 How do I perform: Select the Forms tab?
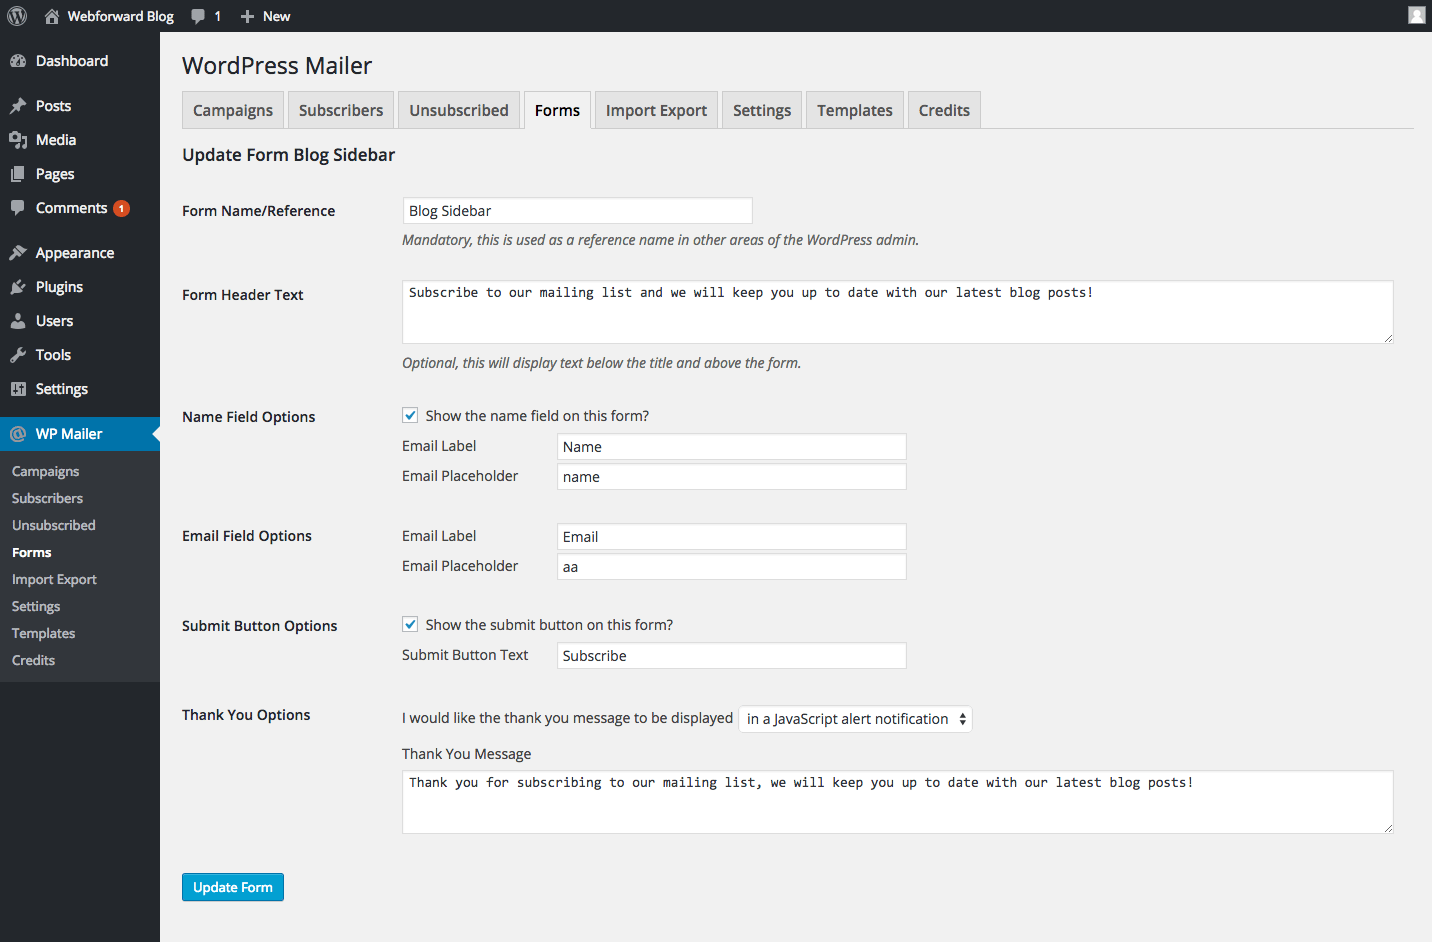tap(557, 110)
